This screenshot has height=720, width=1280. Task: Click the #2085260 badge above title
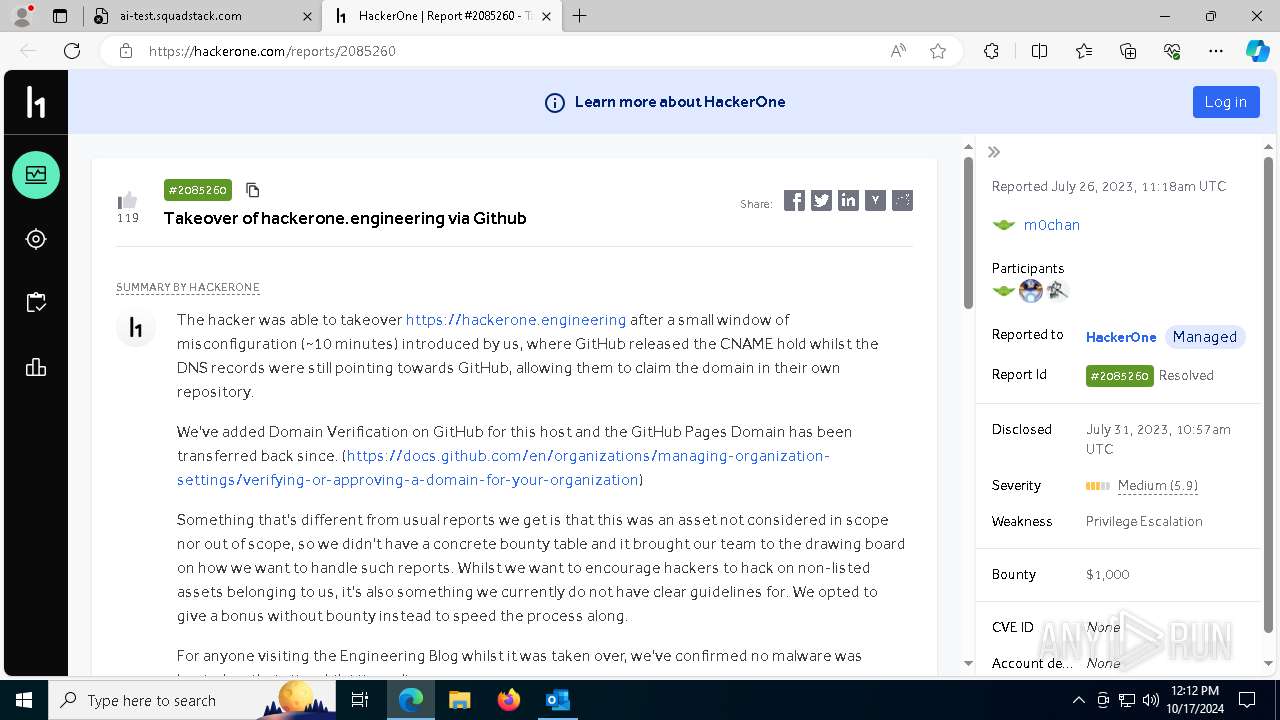[198, 190]
